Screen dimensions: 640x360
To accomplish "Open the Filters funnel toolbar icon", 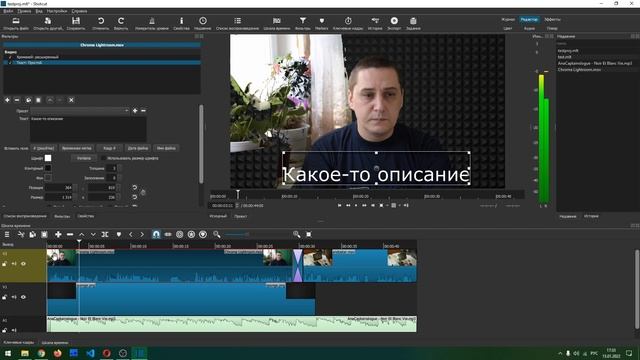I will [x=302, y=21].
